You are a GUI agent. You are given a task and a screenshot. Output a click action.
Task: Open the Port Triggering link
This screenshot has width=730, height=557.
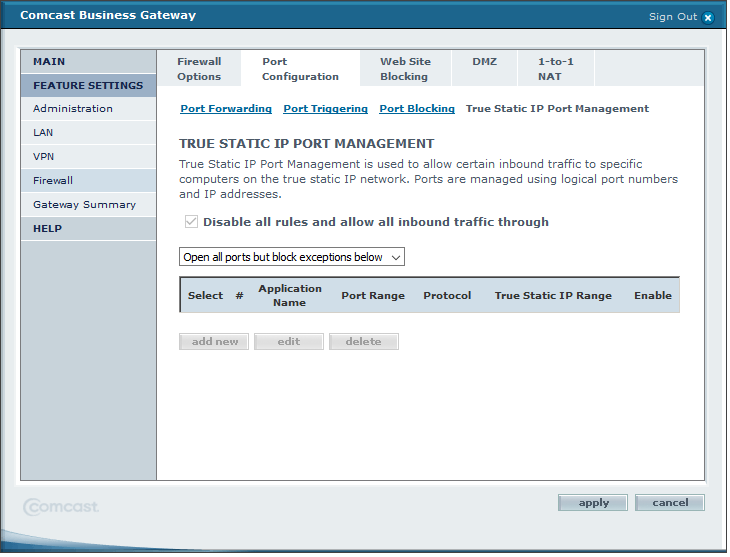tap(327, 109)
